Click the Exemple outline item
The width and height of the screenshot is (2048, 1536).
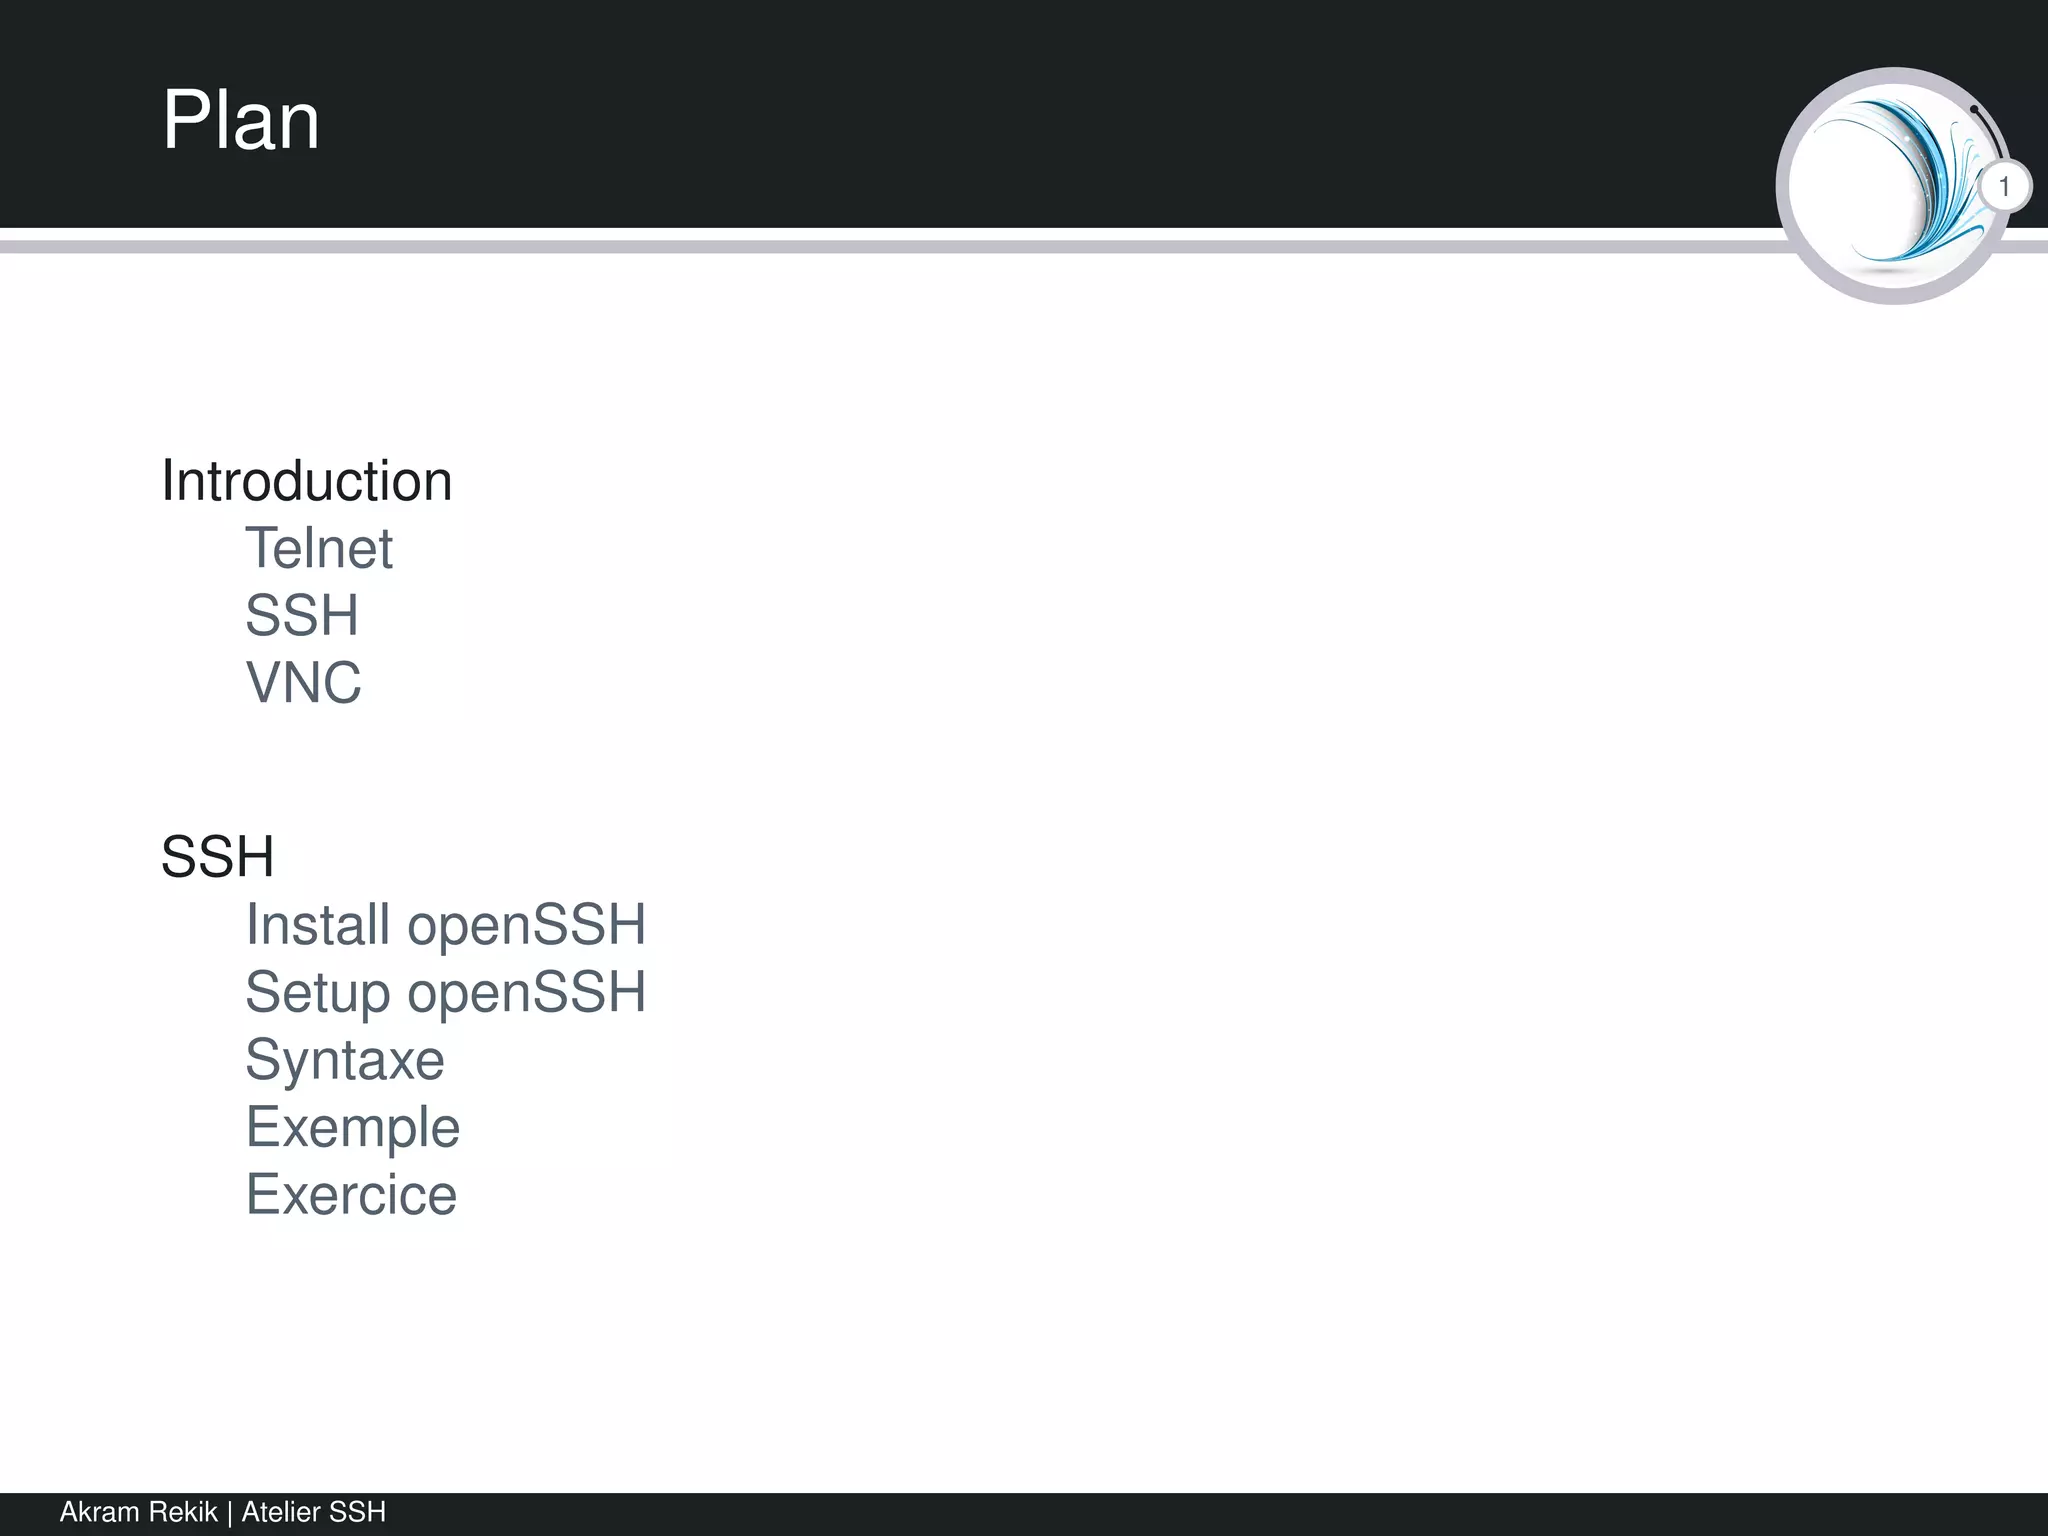(x=353, y=1127)
